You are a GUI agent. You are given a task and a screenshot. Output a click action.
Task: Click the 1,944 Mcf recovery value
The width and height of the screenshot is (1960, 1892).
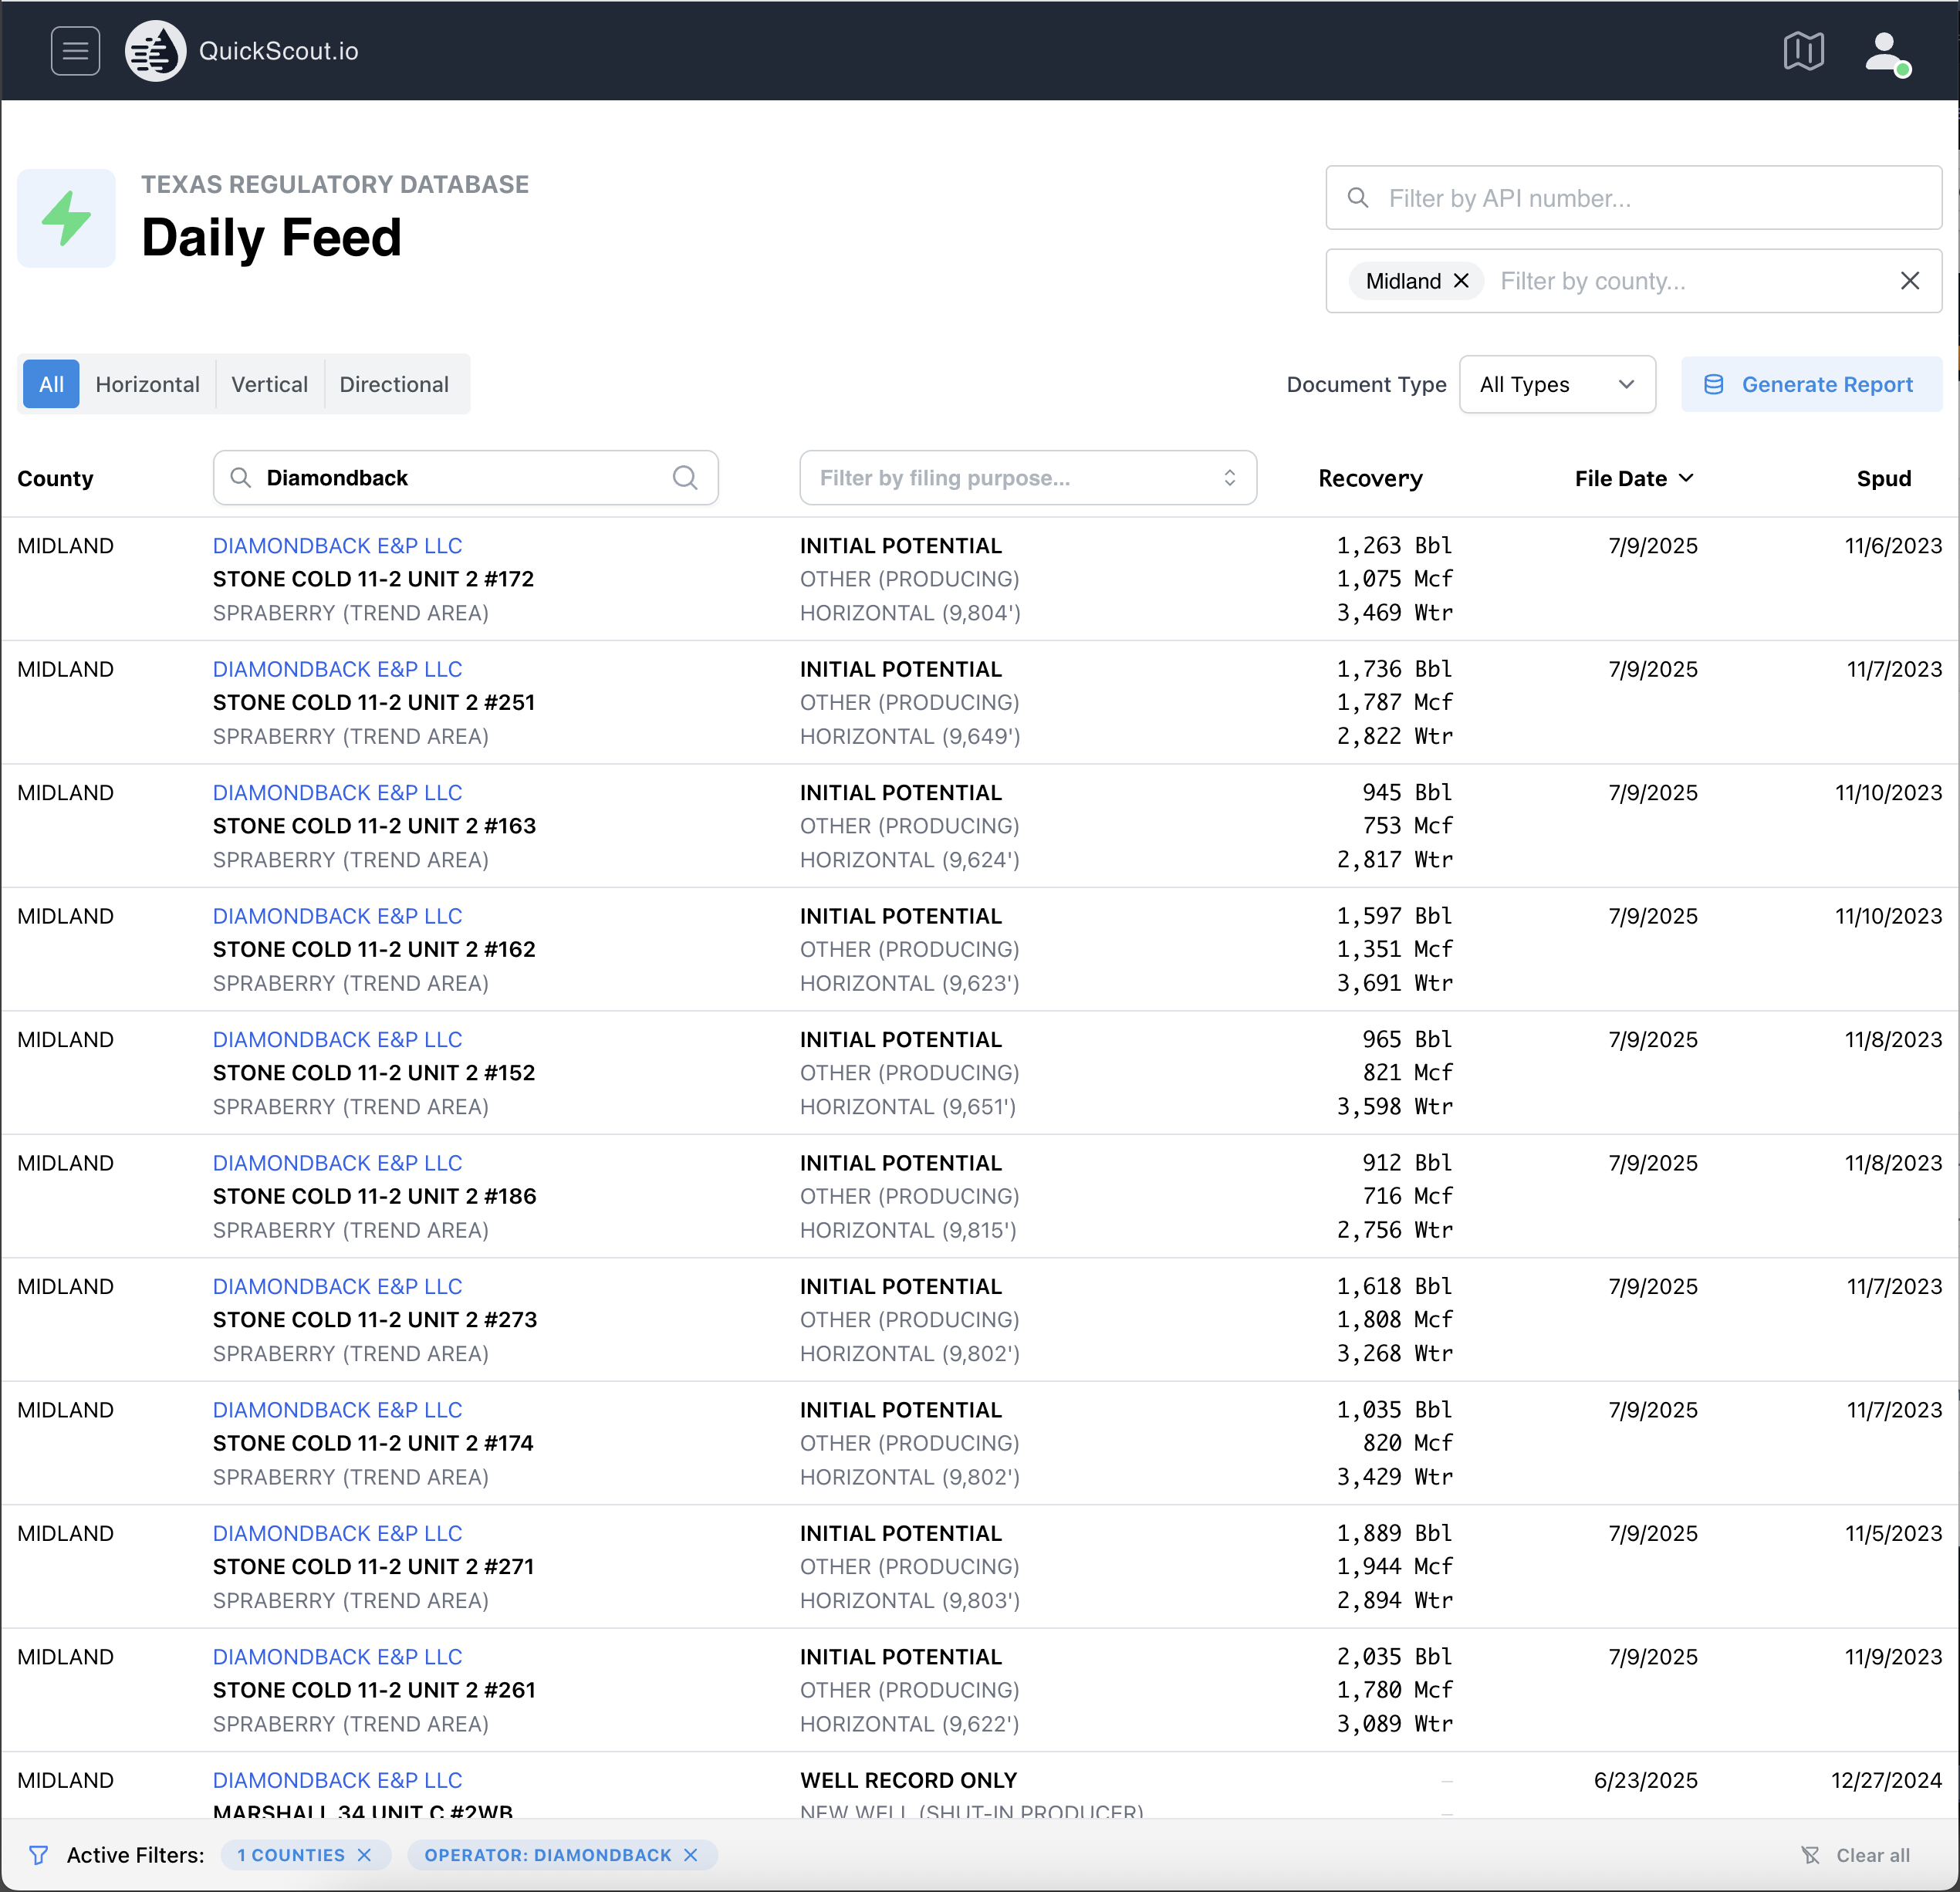coord(1394,1567)
